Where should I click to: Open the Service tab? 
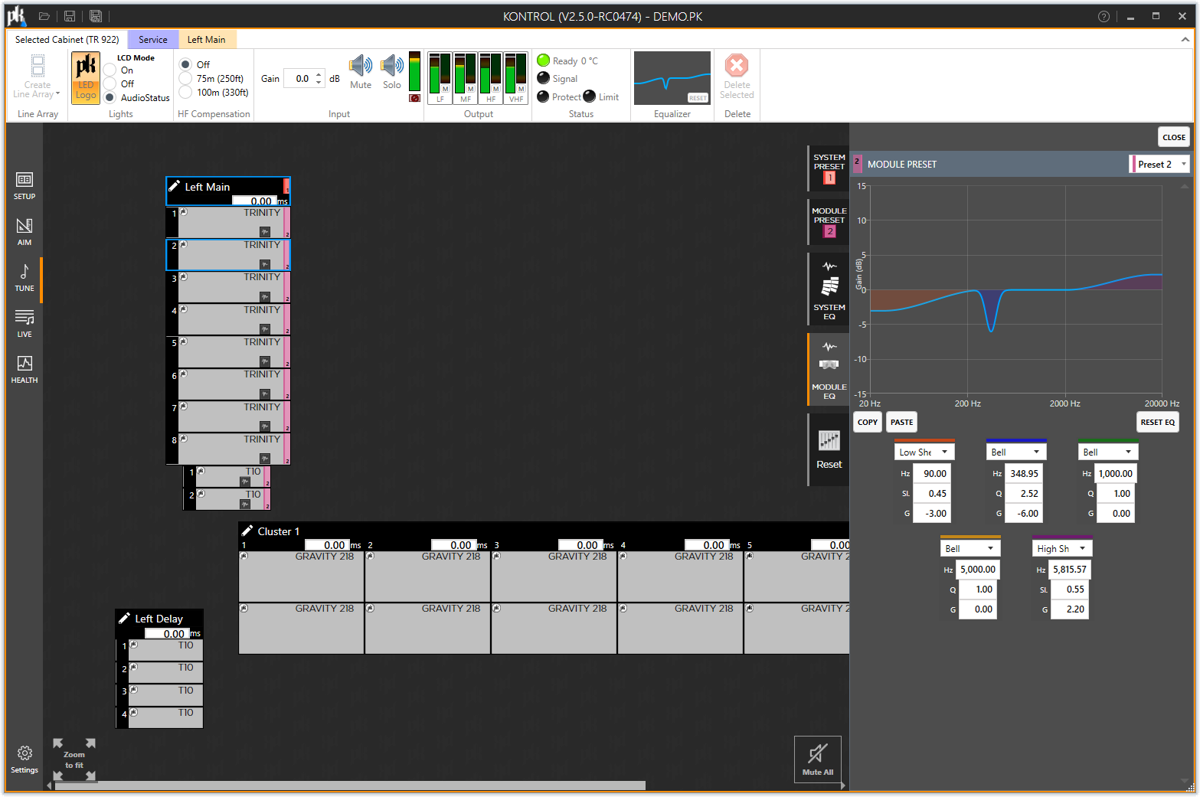153,40
